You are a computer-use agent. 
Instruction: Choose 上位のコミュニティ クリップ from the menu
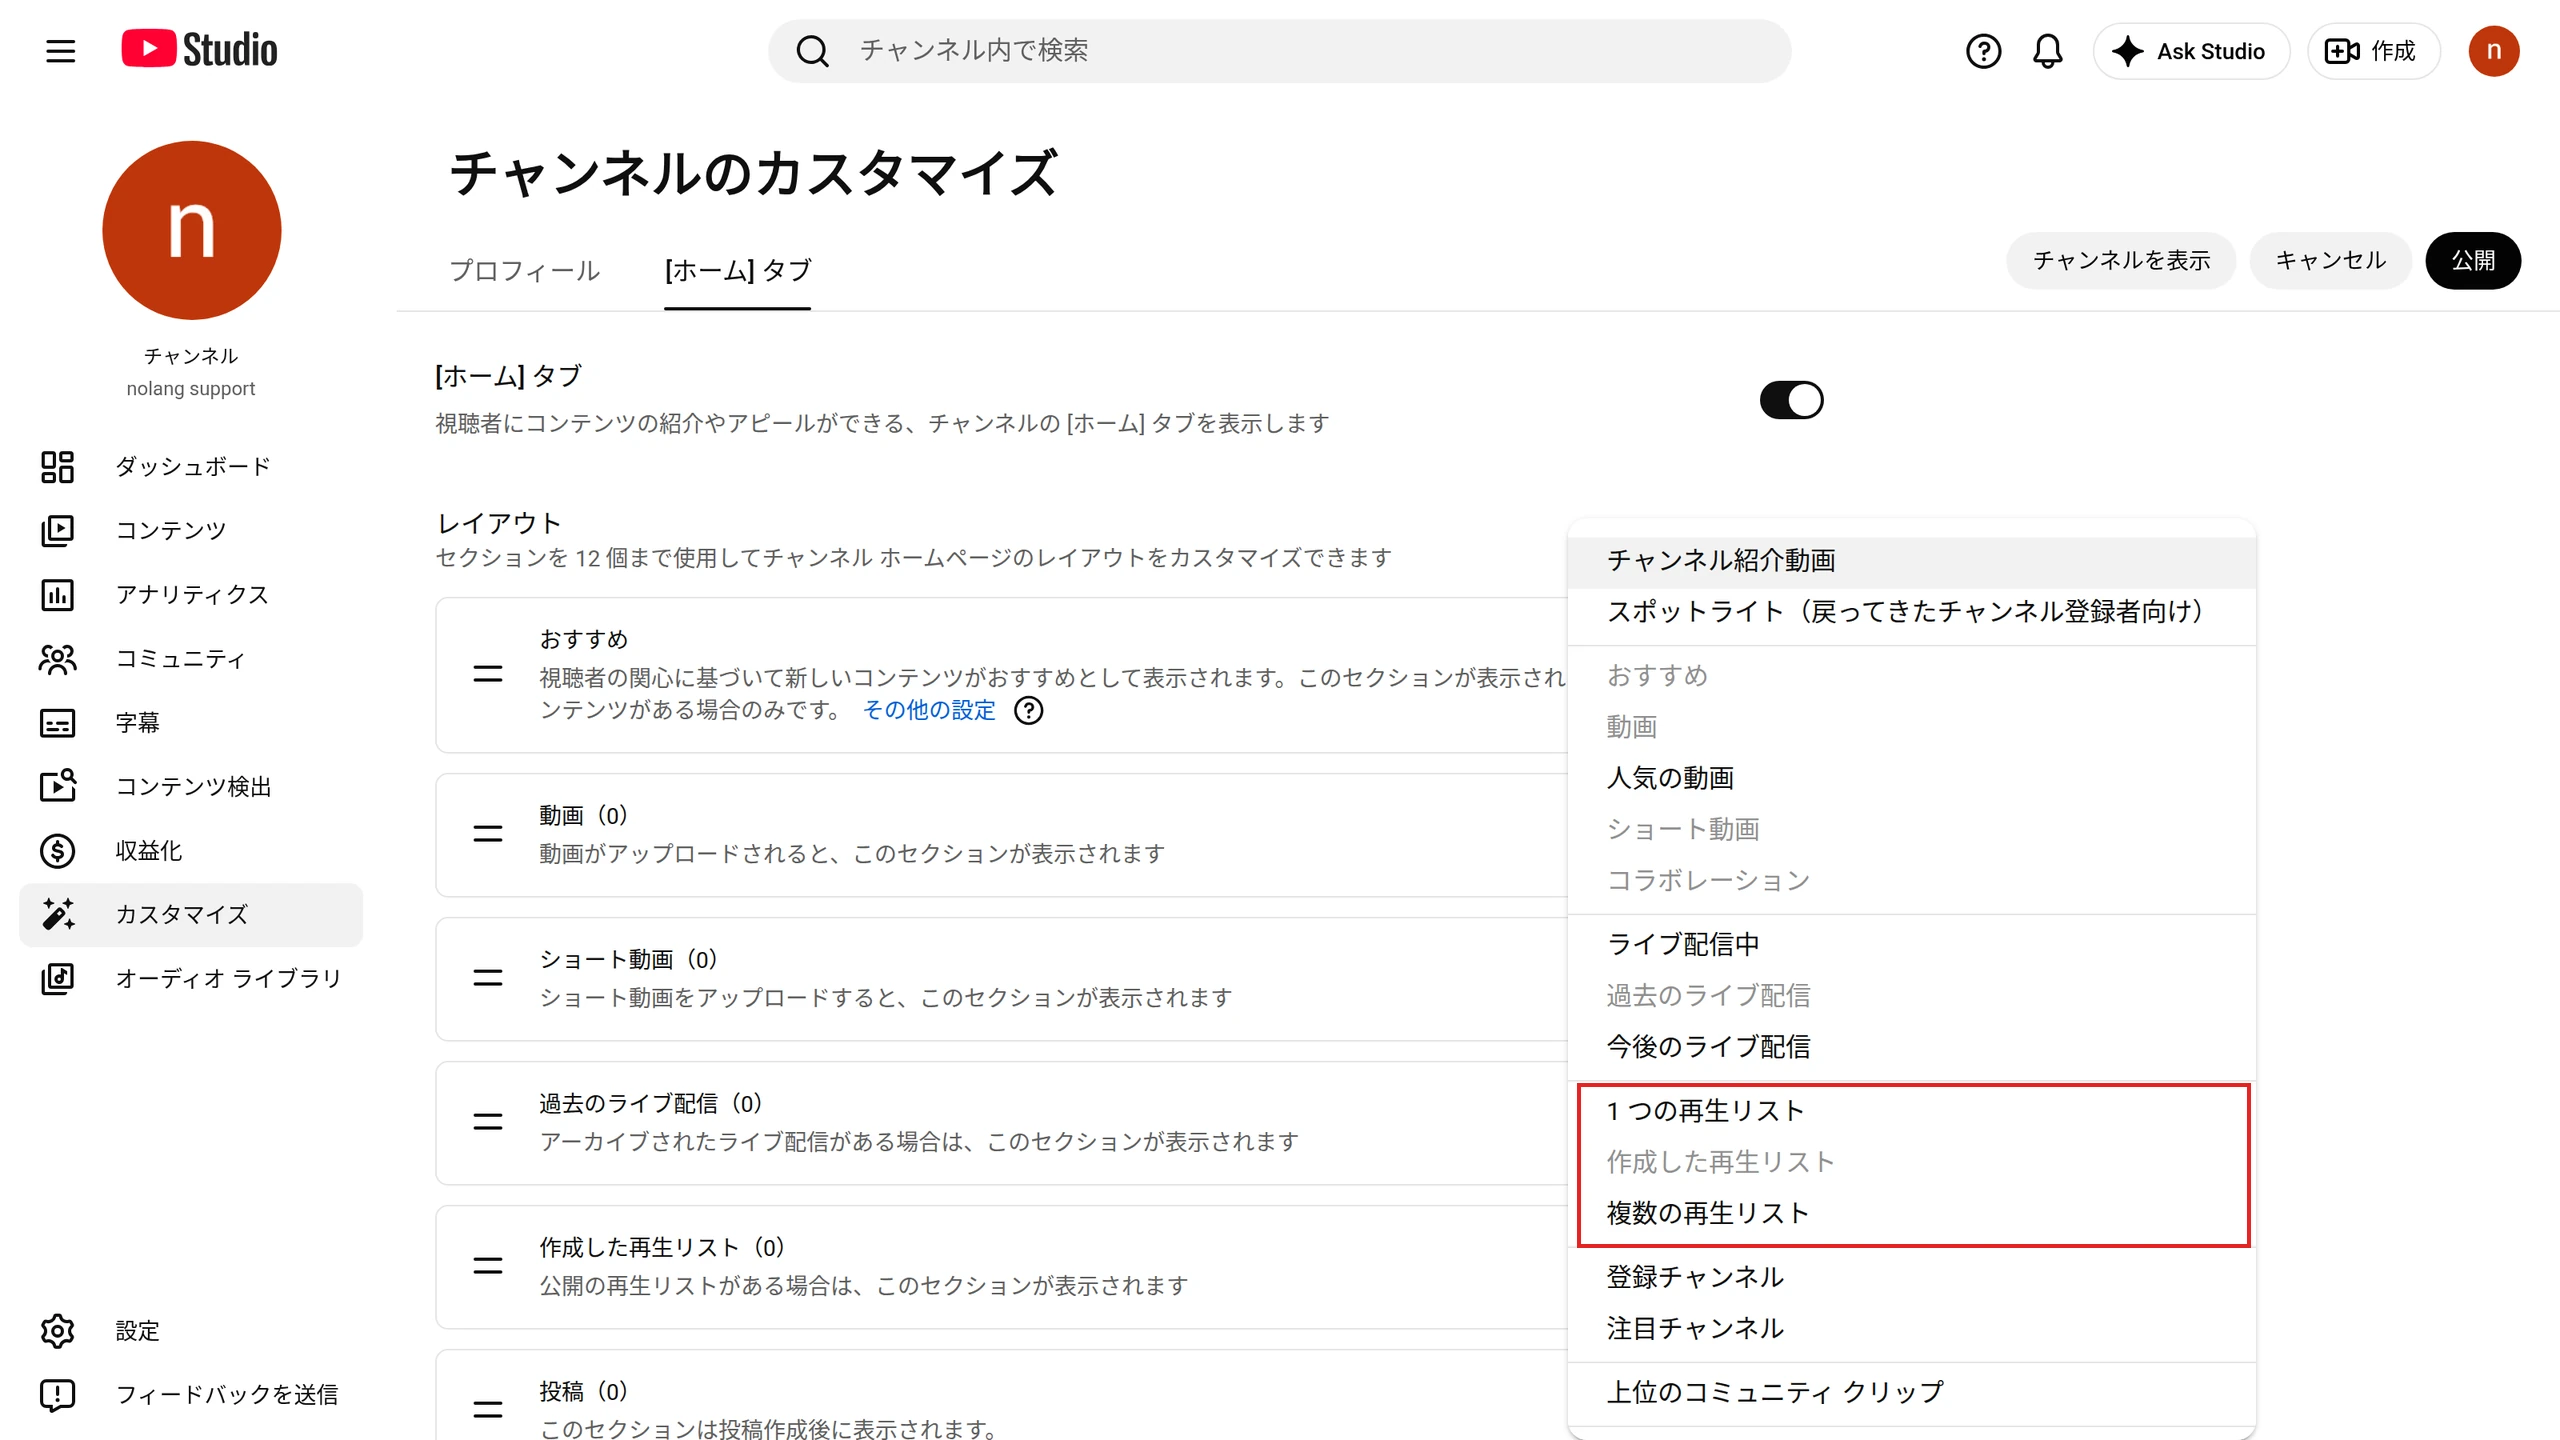1911,1392
